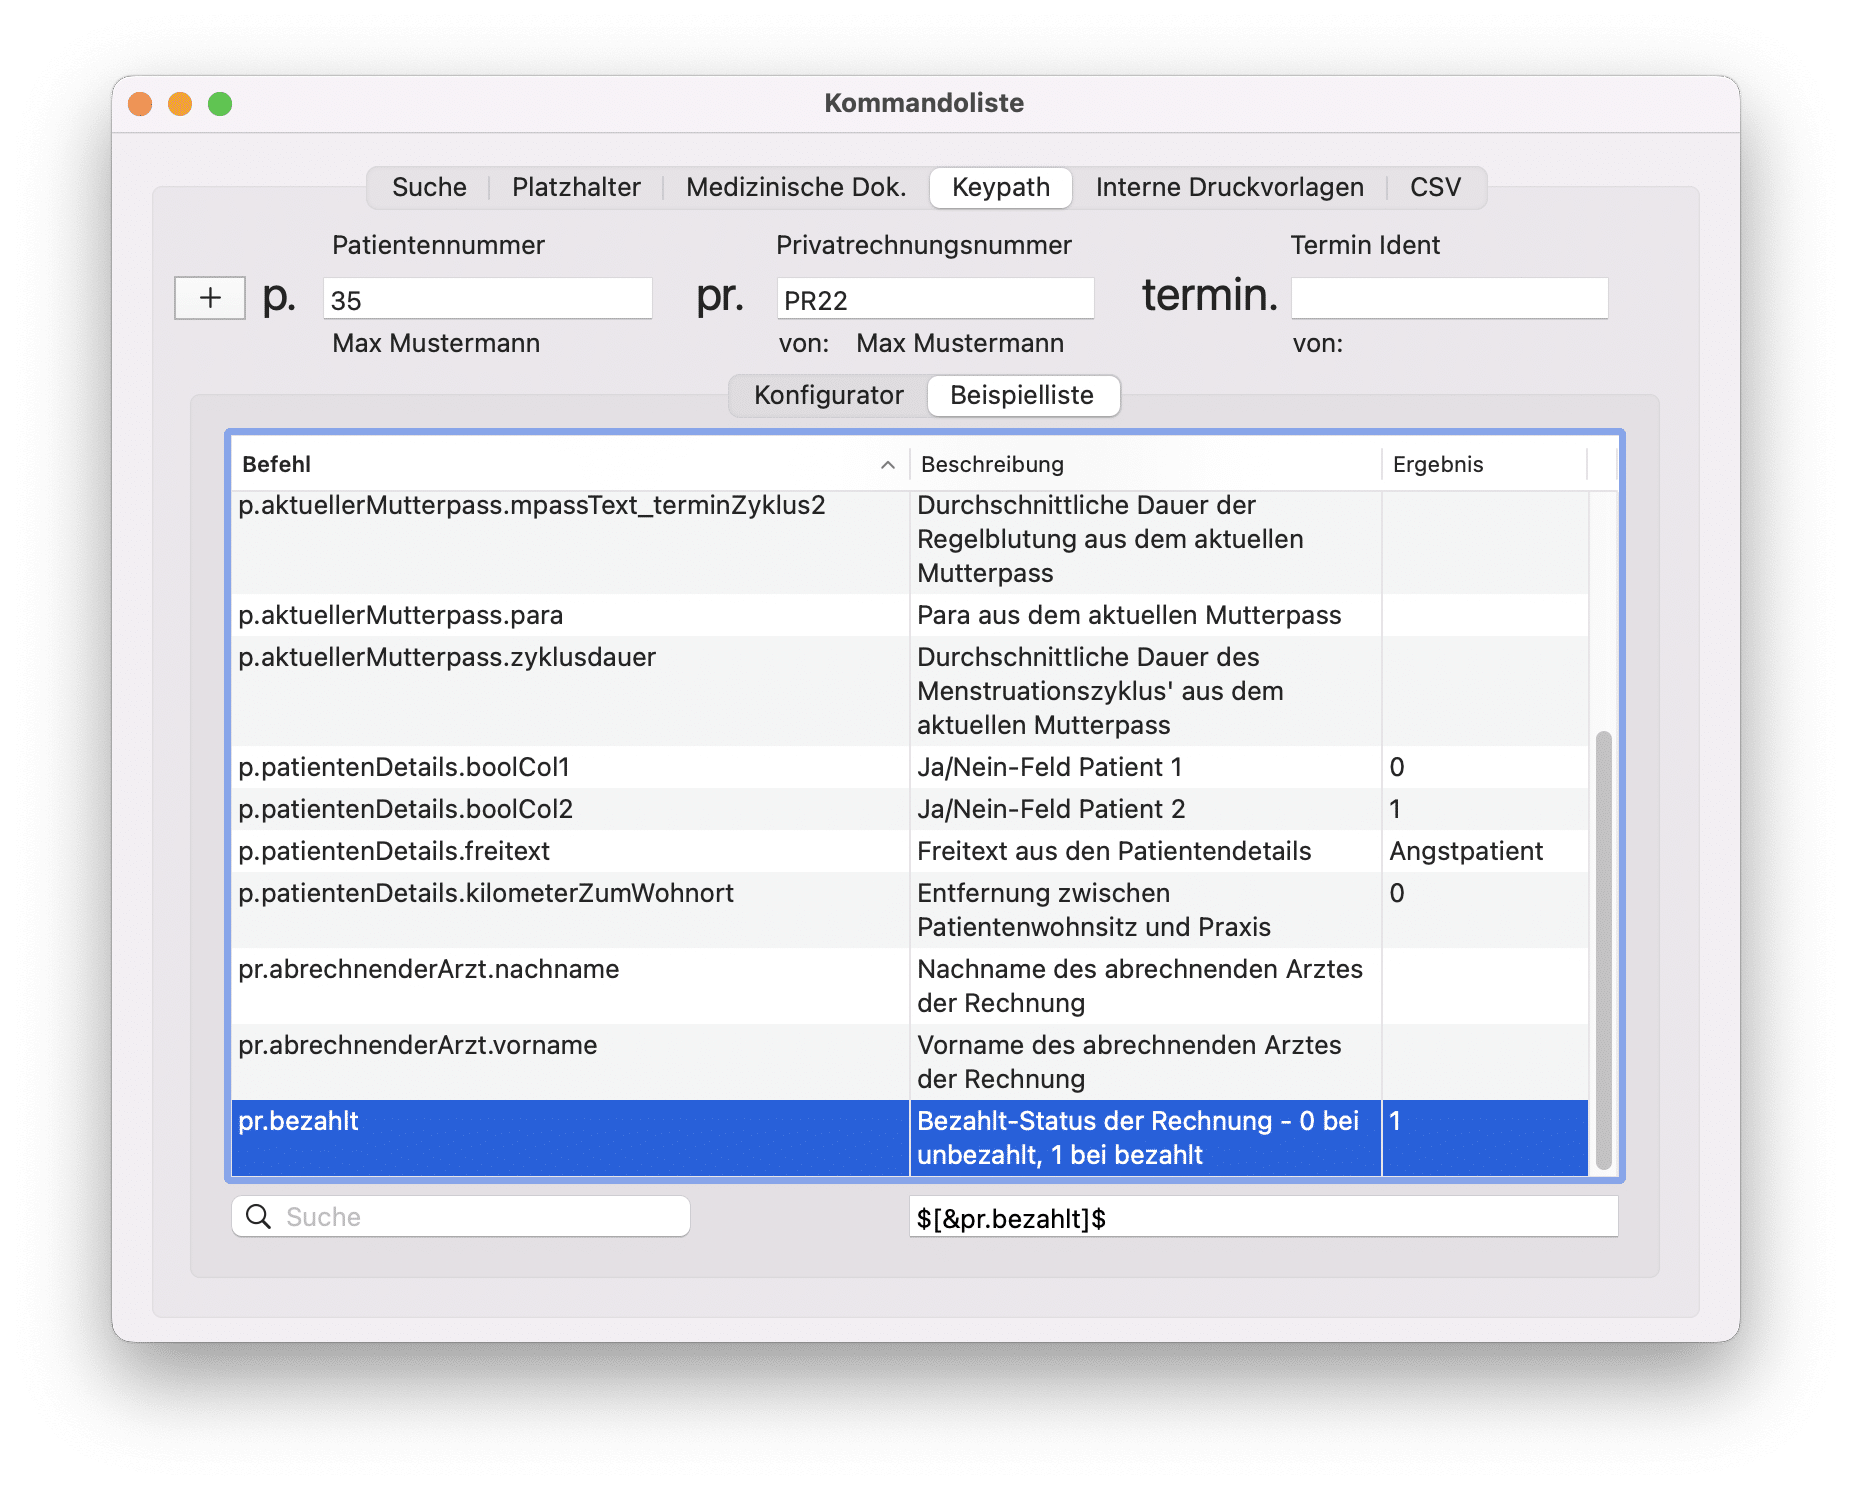Click result 1 of boolCol2 row
Viewport: 1852px width, 1490px height.
tap(1395, 809)
